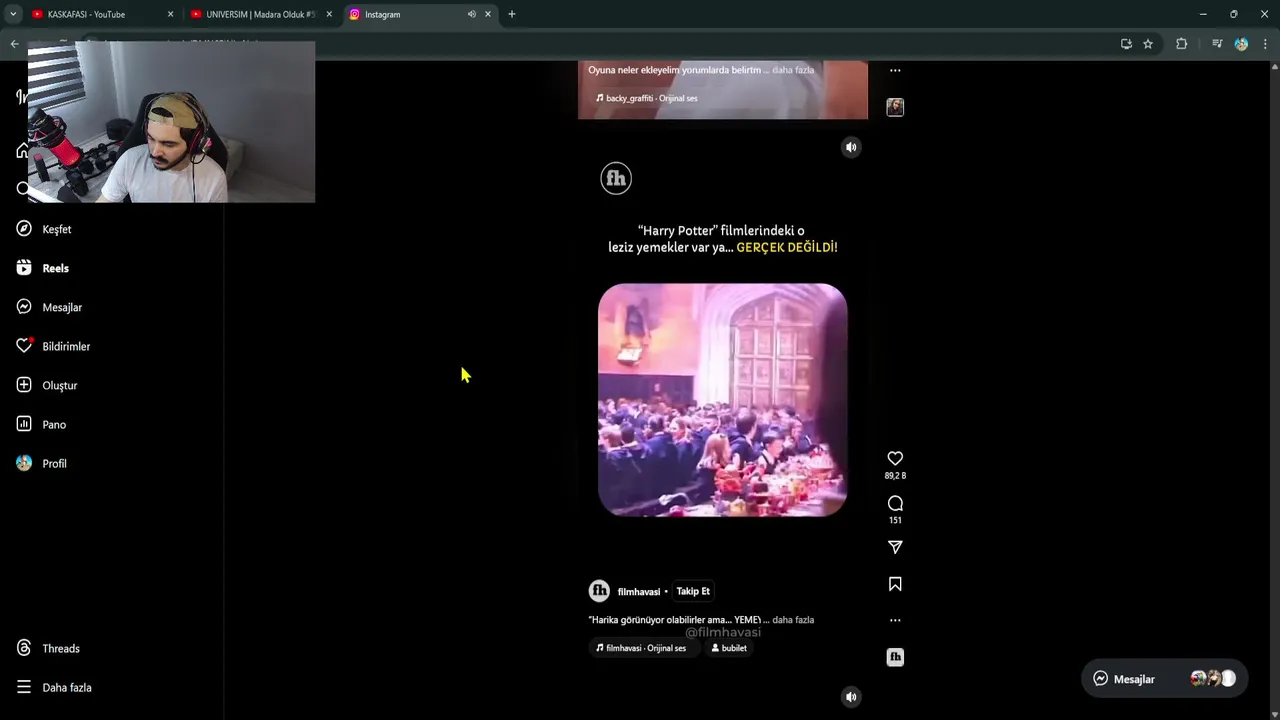
Task: Open Chrome profile avatar
Action: click(1241, 44)
